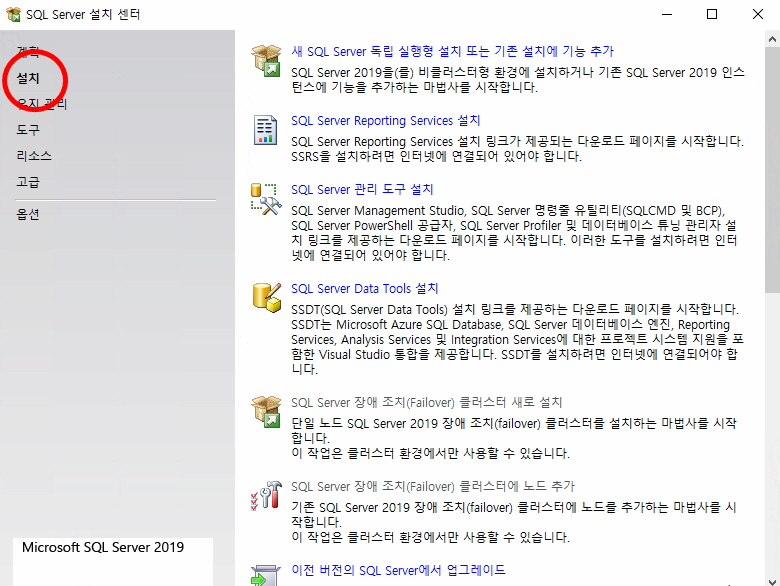The height and width of the screenshot is (586, 780).
Task: Open SQL Server 관리 도구 설치 link
Action: tap(362, 189)
